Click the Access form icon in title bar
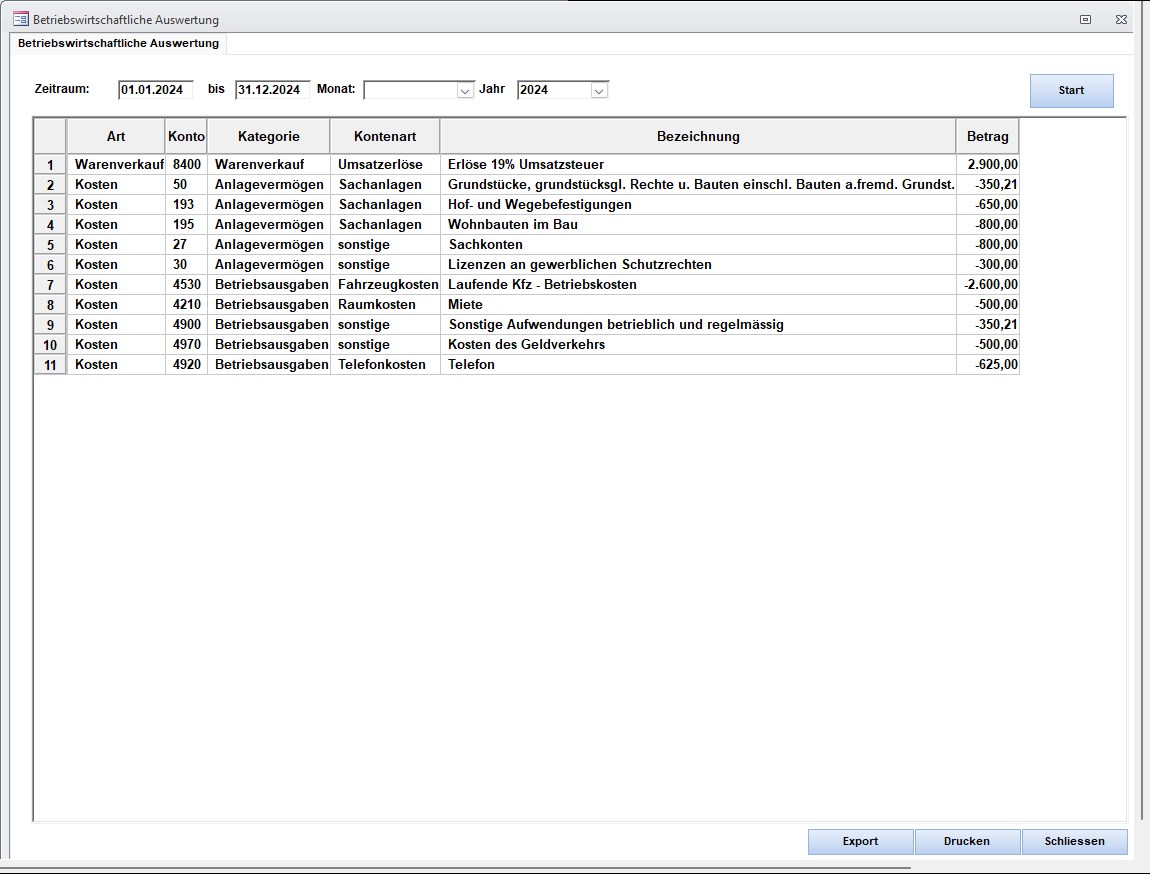Image resolution: width=1150 pixels, height=874 pixels. pos(20,19)
